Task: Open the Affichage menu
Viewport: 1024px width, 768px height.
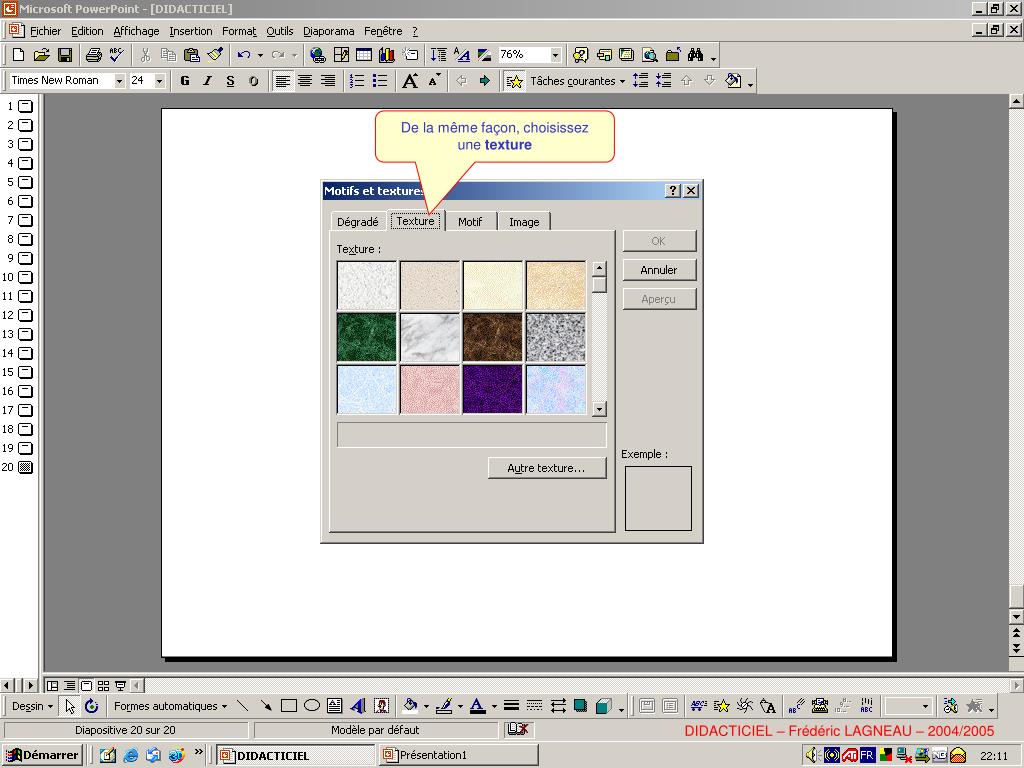Action: 136,31
